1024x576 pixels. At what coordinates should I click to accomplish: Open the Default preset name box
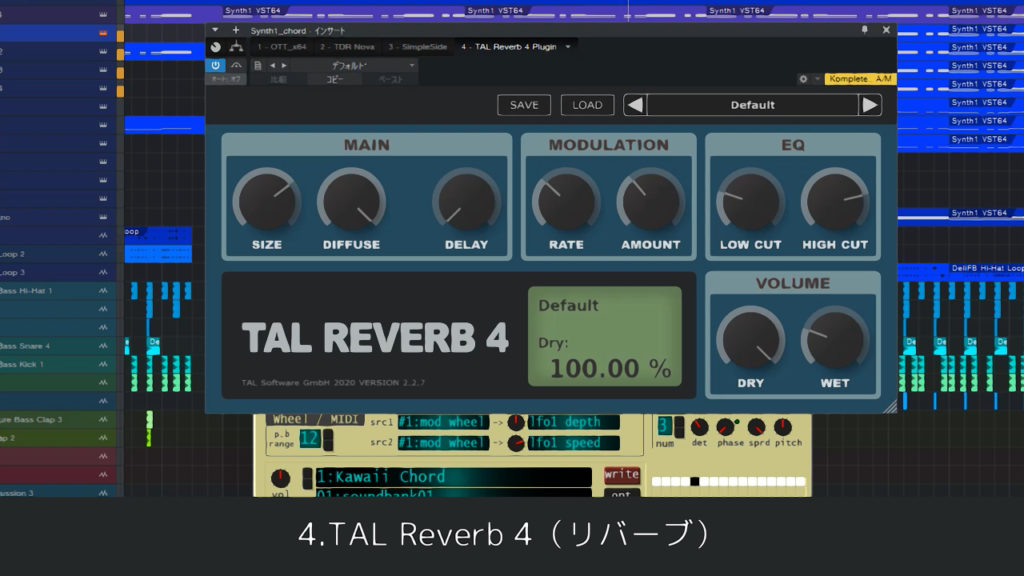pyautogui.click(x=752, y=105)
